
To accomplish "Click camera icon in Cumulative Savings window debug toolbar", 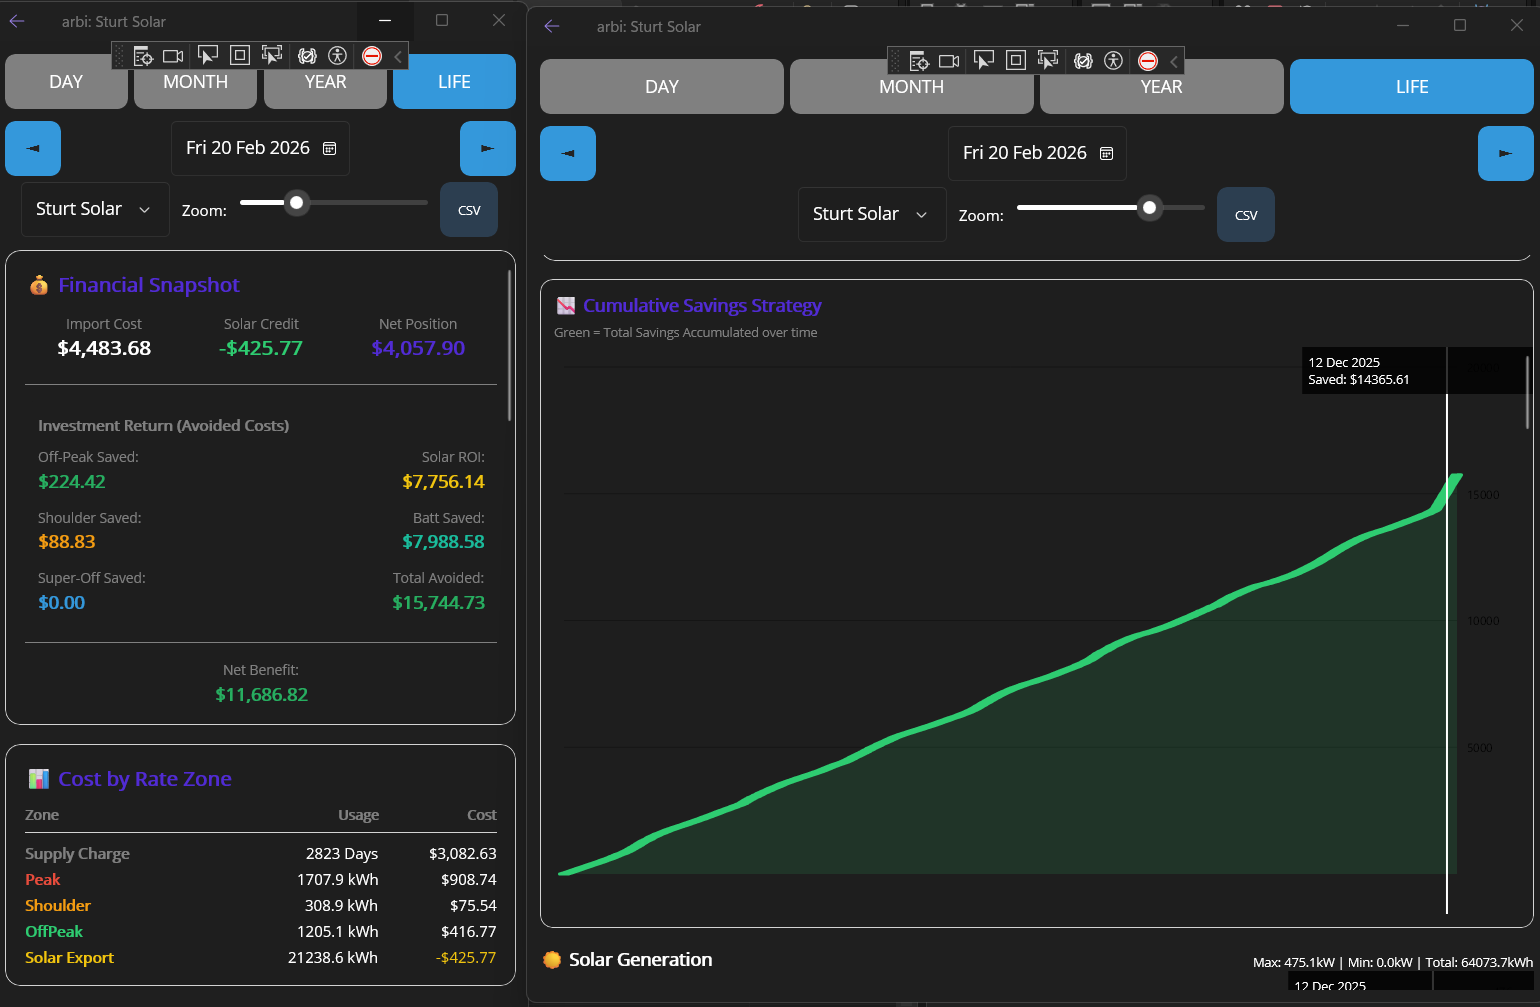I will point(949,61).
